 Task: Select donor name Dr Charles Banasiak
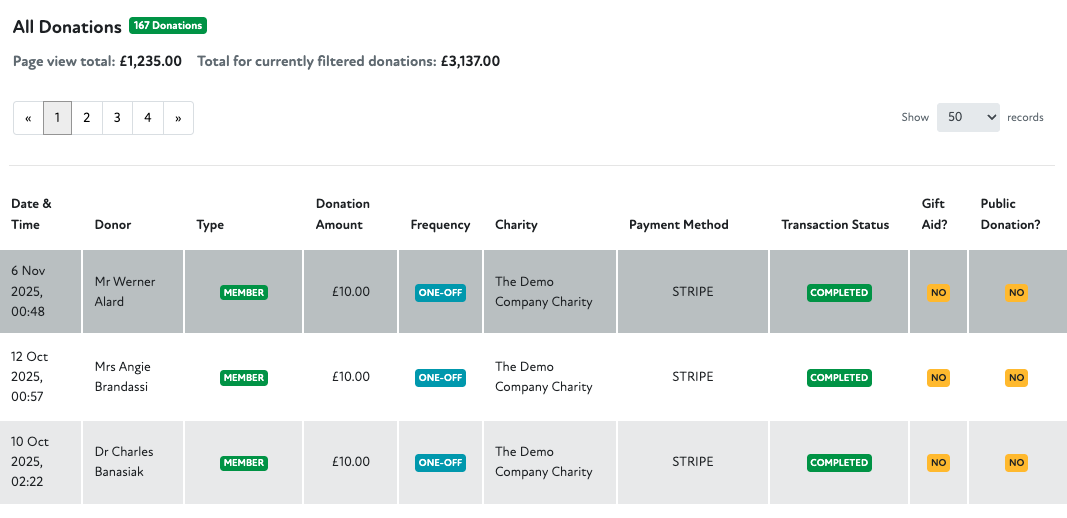coord(124,461)
